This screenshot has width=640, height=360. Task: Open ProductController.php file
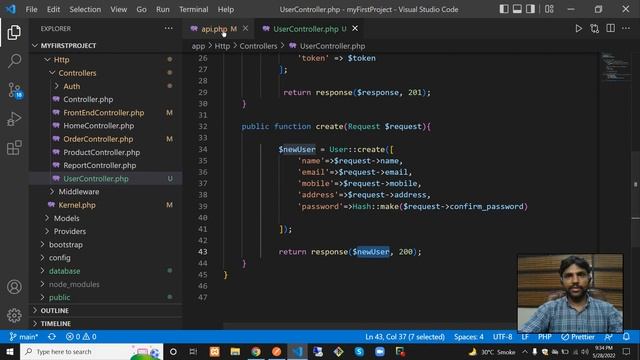(x=106, y=152)
